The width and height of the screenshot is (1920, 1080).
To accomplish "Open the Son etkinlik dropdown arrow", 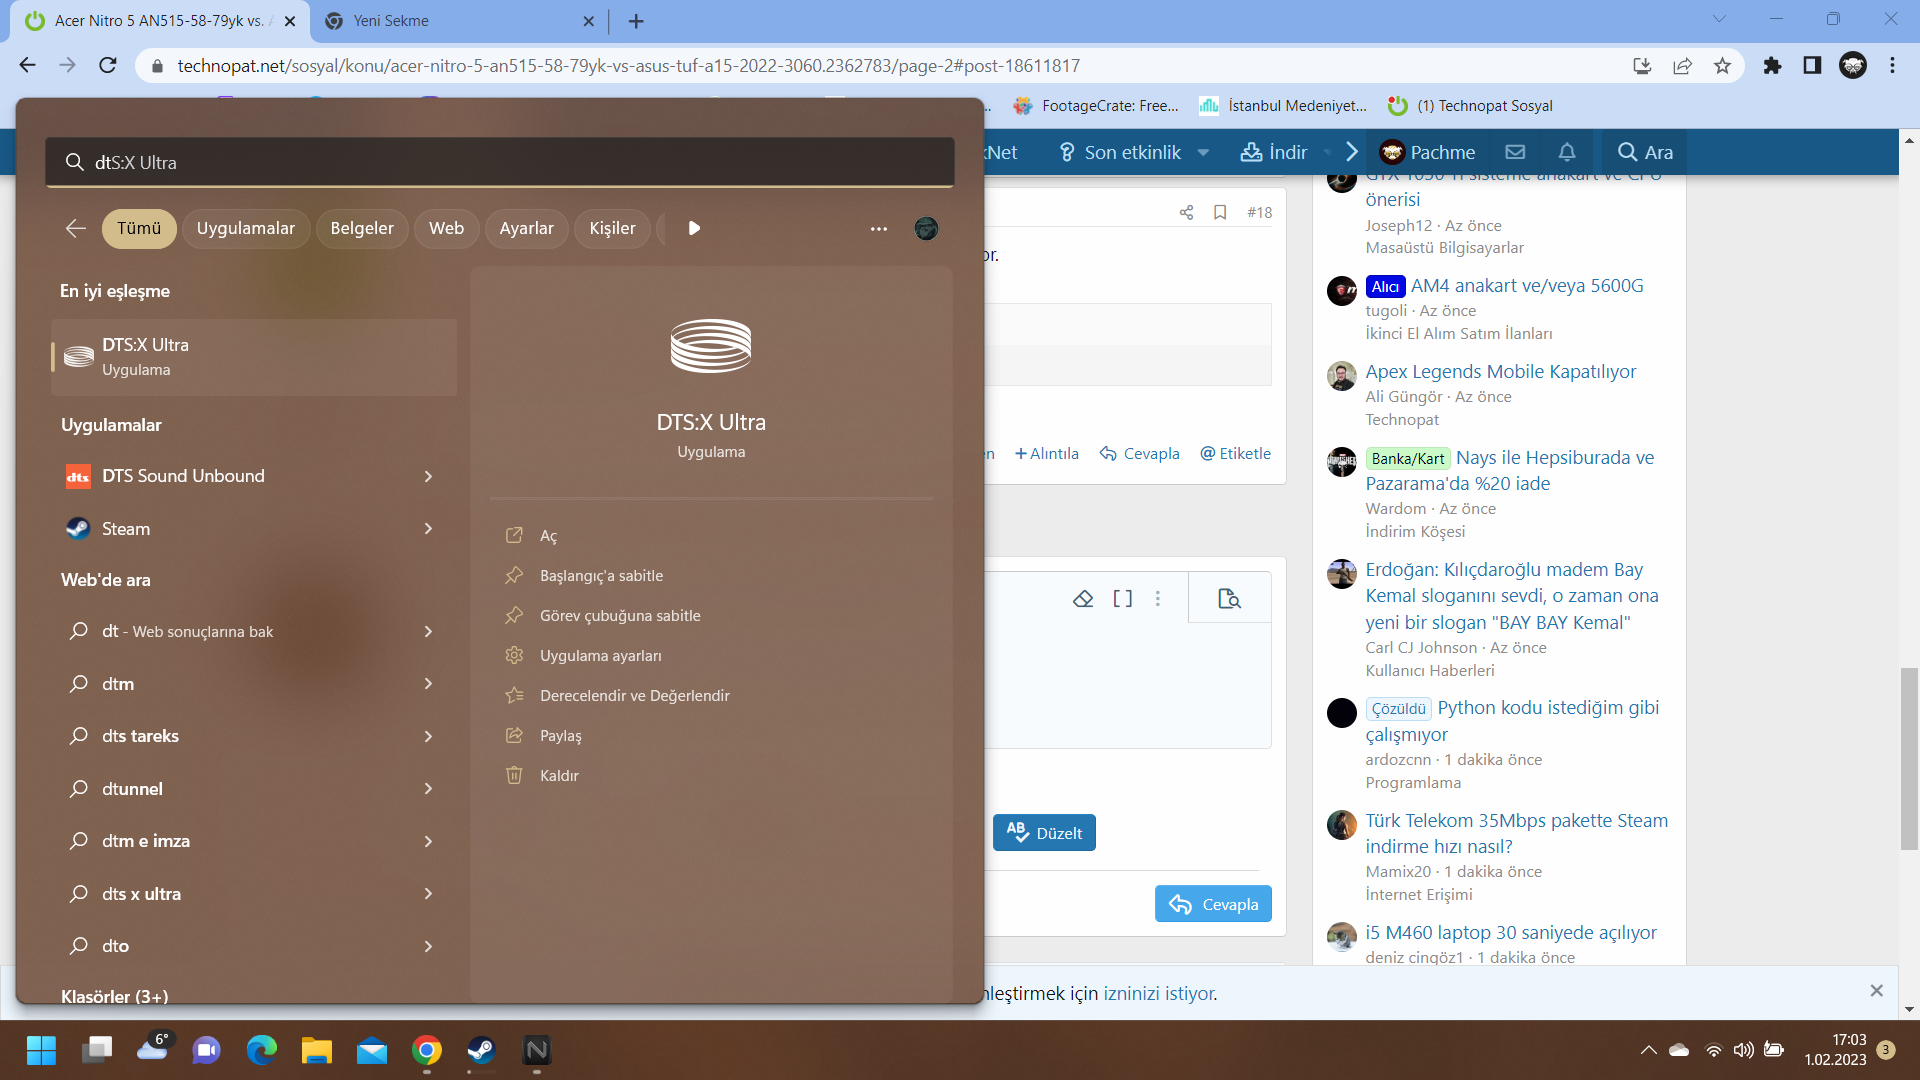I will [1203, 152].
